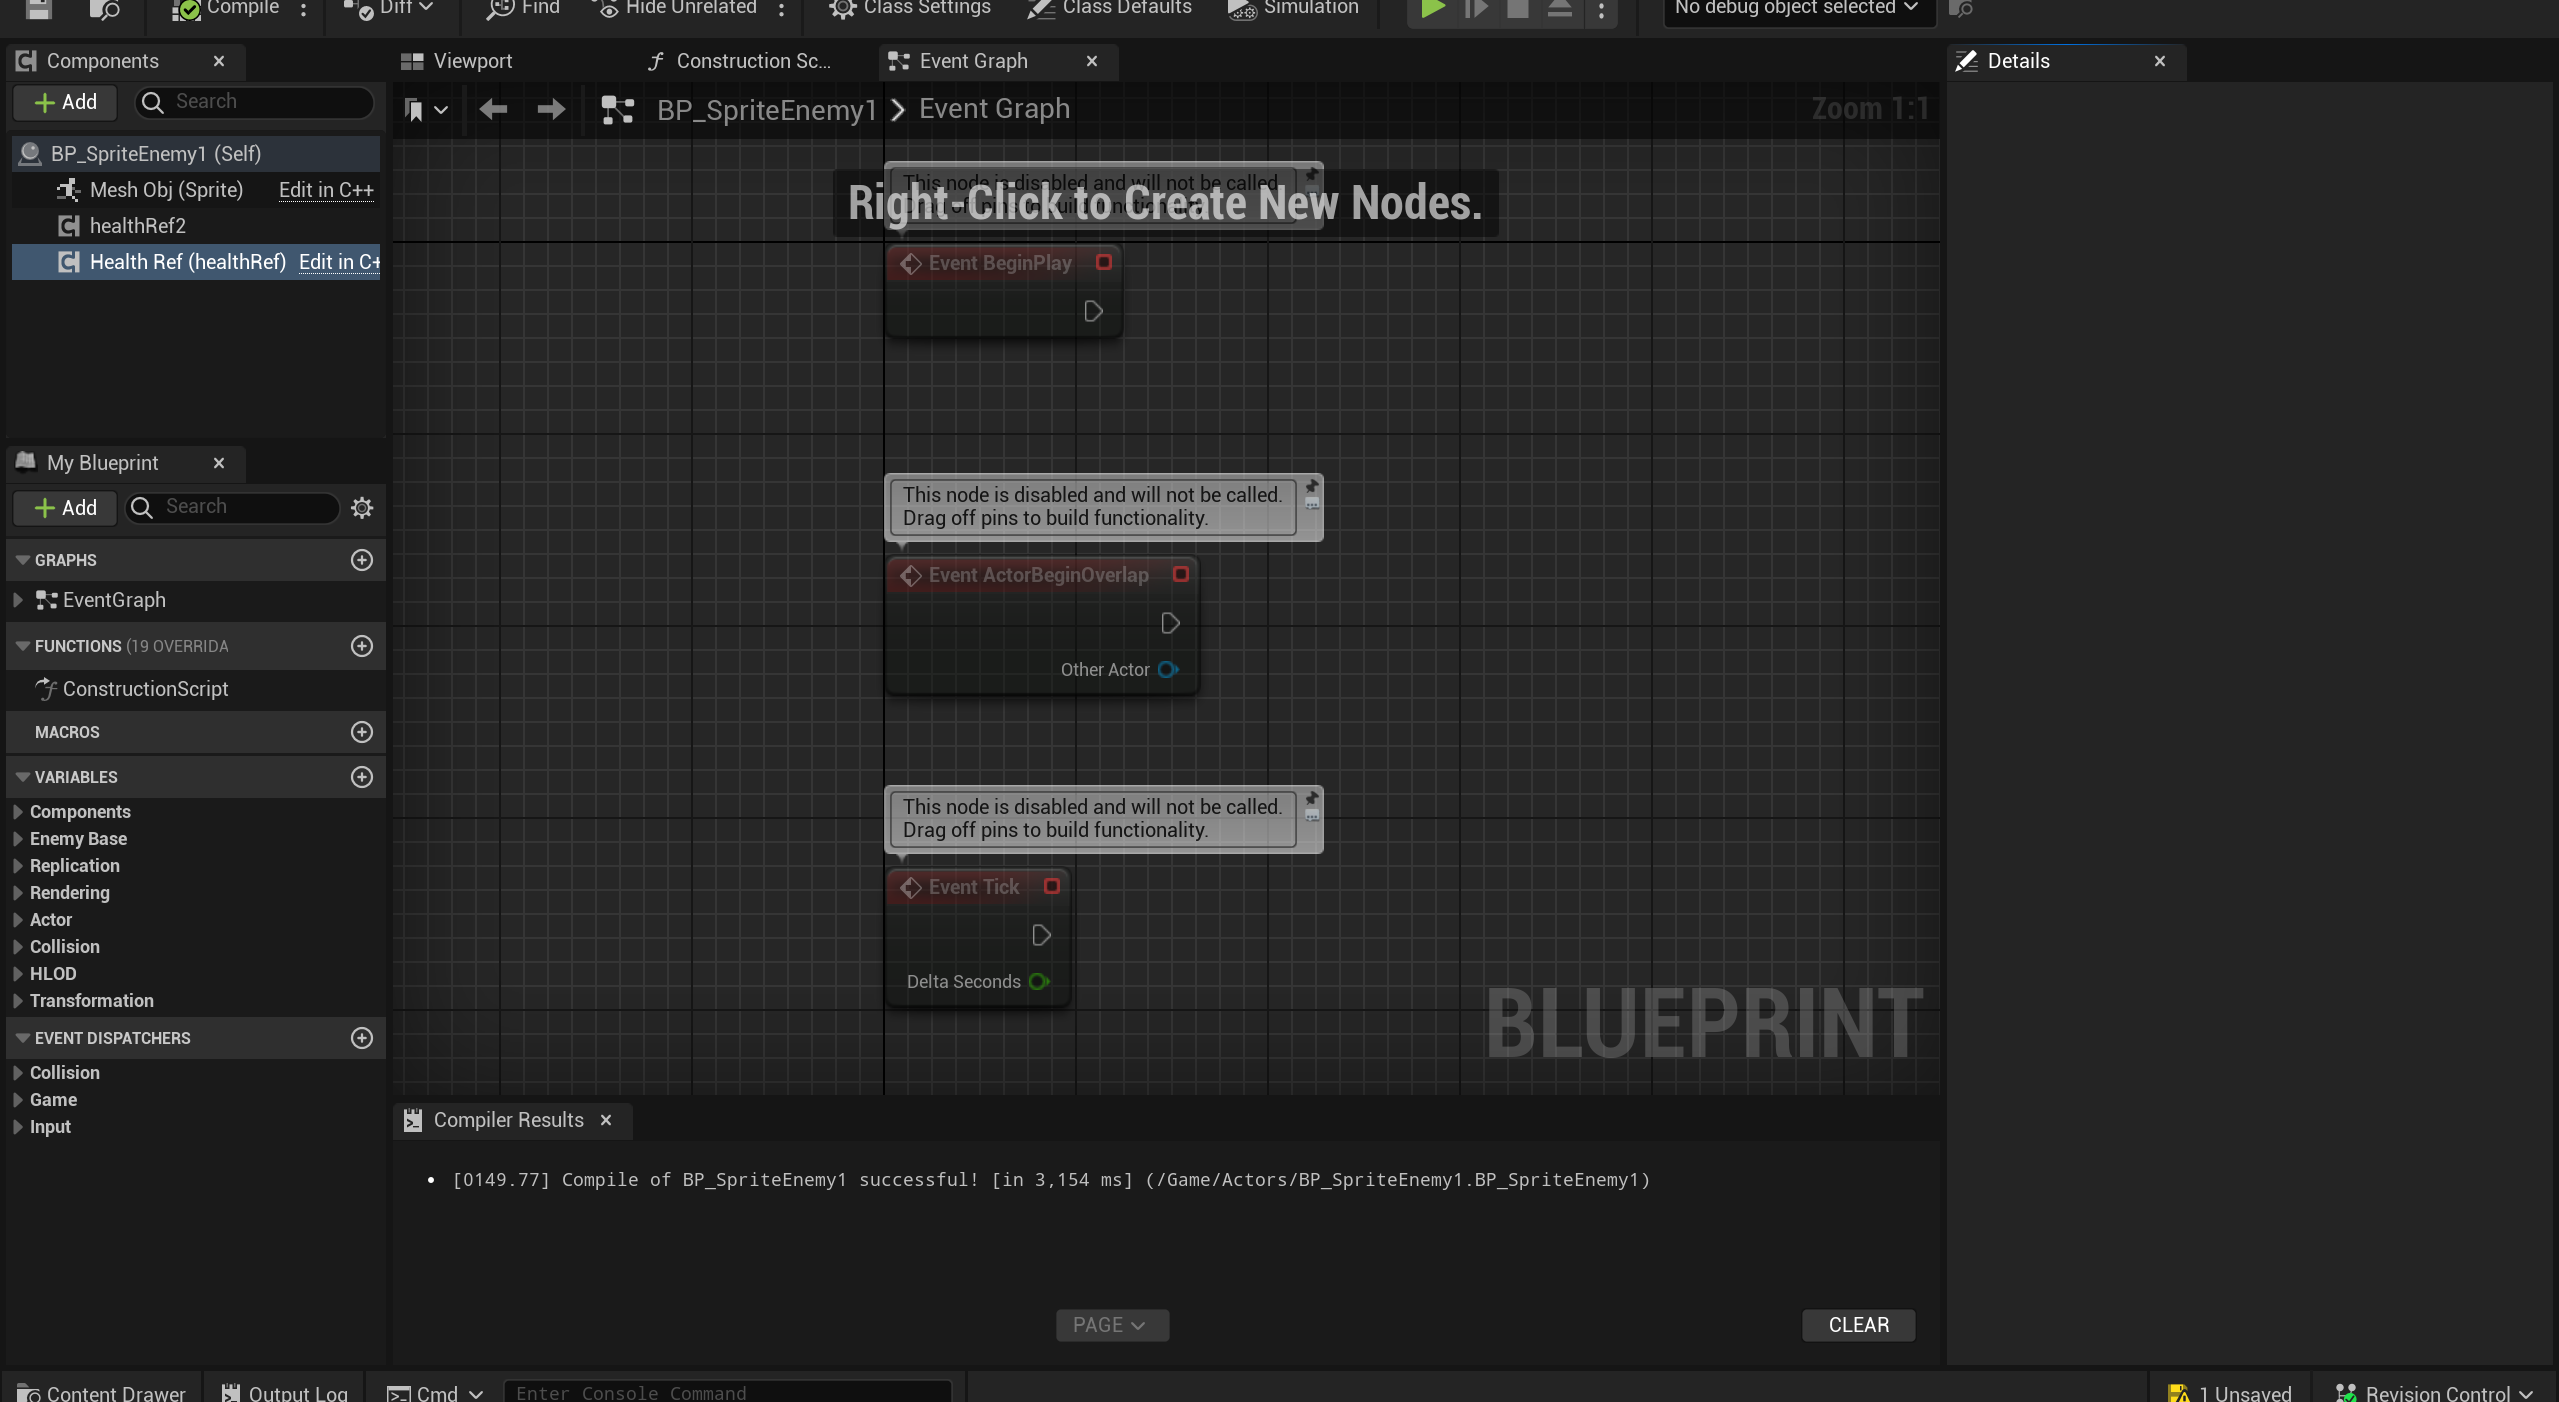Expand the Enemy Base variables category

click(18, 839)
